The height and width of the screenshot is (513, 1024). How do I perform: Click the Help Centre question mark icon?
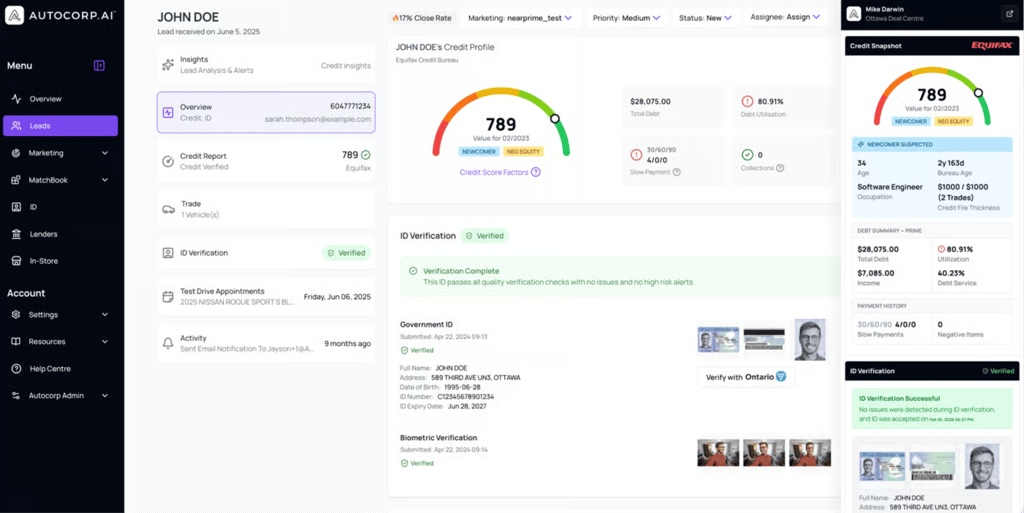coord(16,369)
